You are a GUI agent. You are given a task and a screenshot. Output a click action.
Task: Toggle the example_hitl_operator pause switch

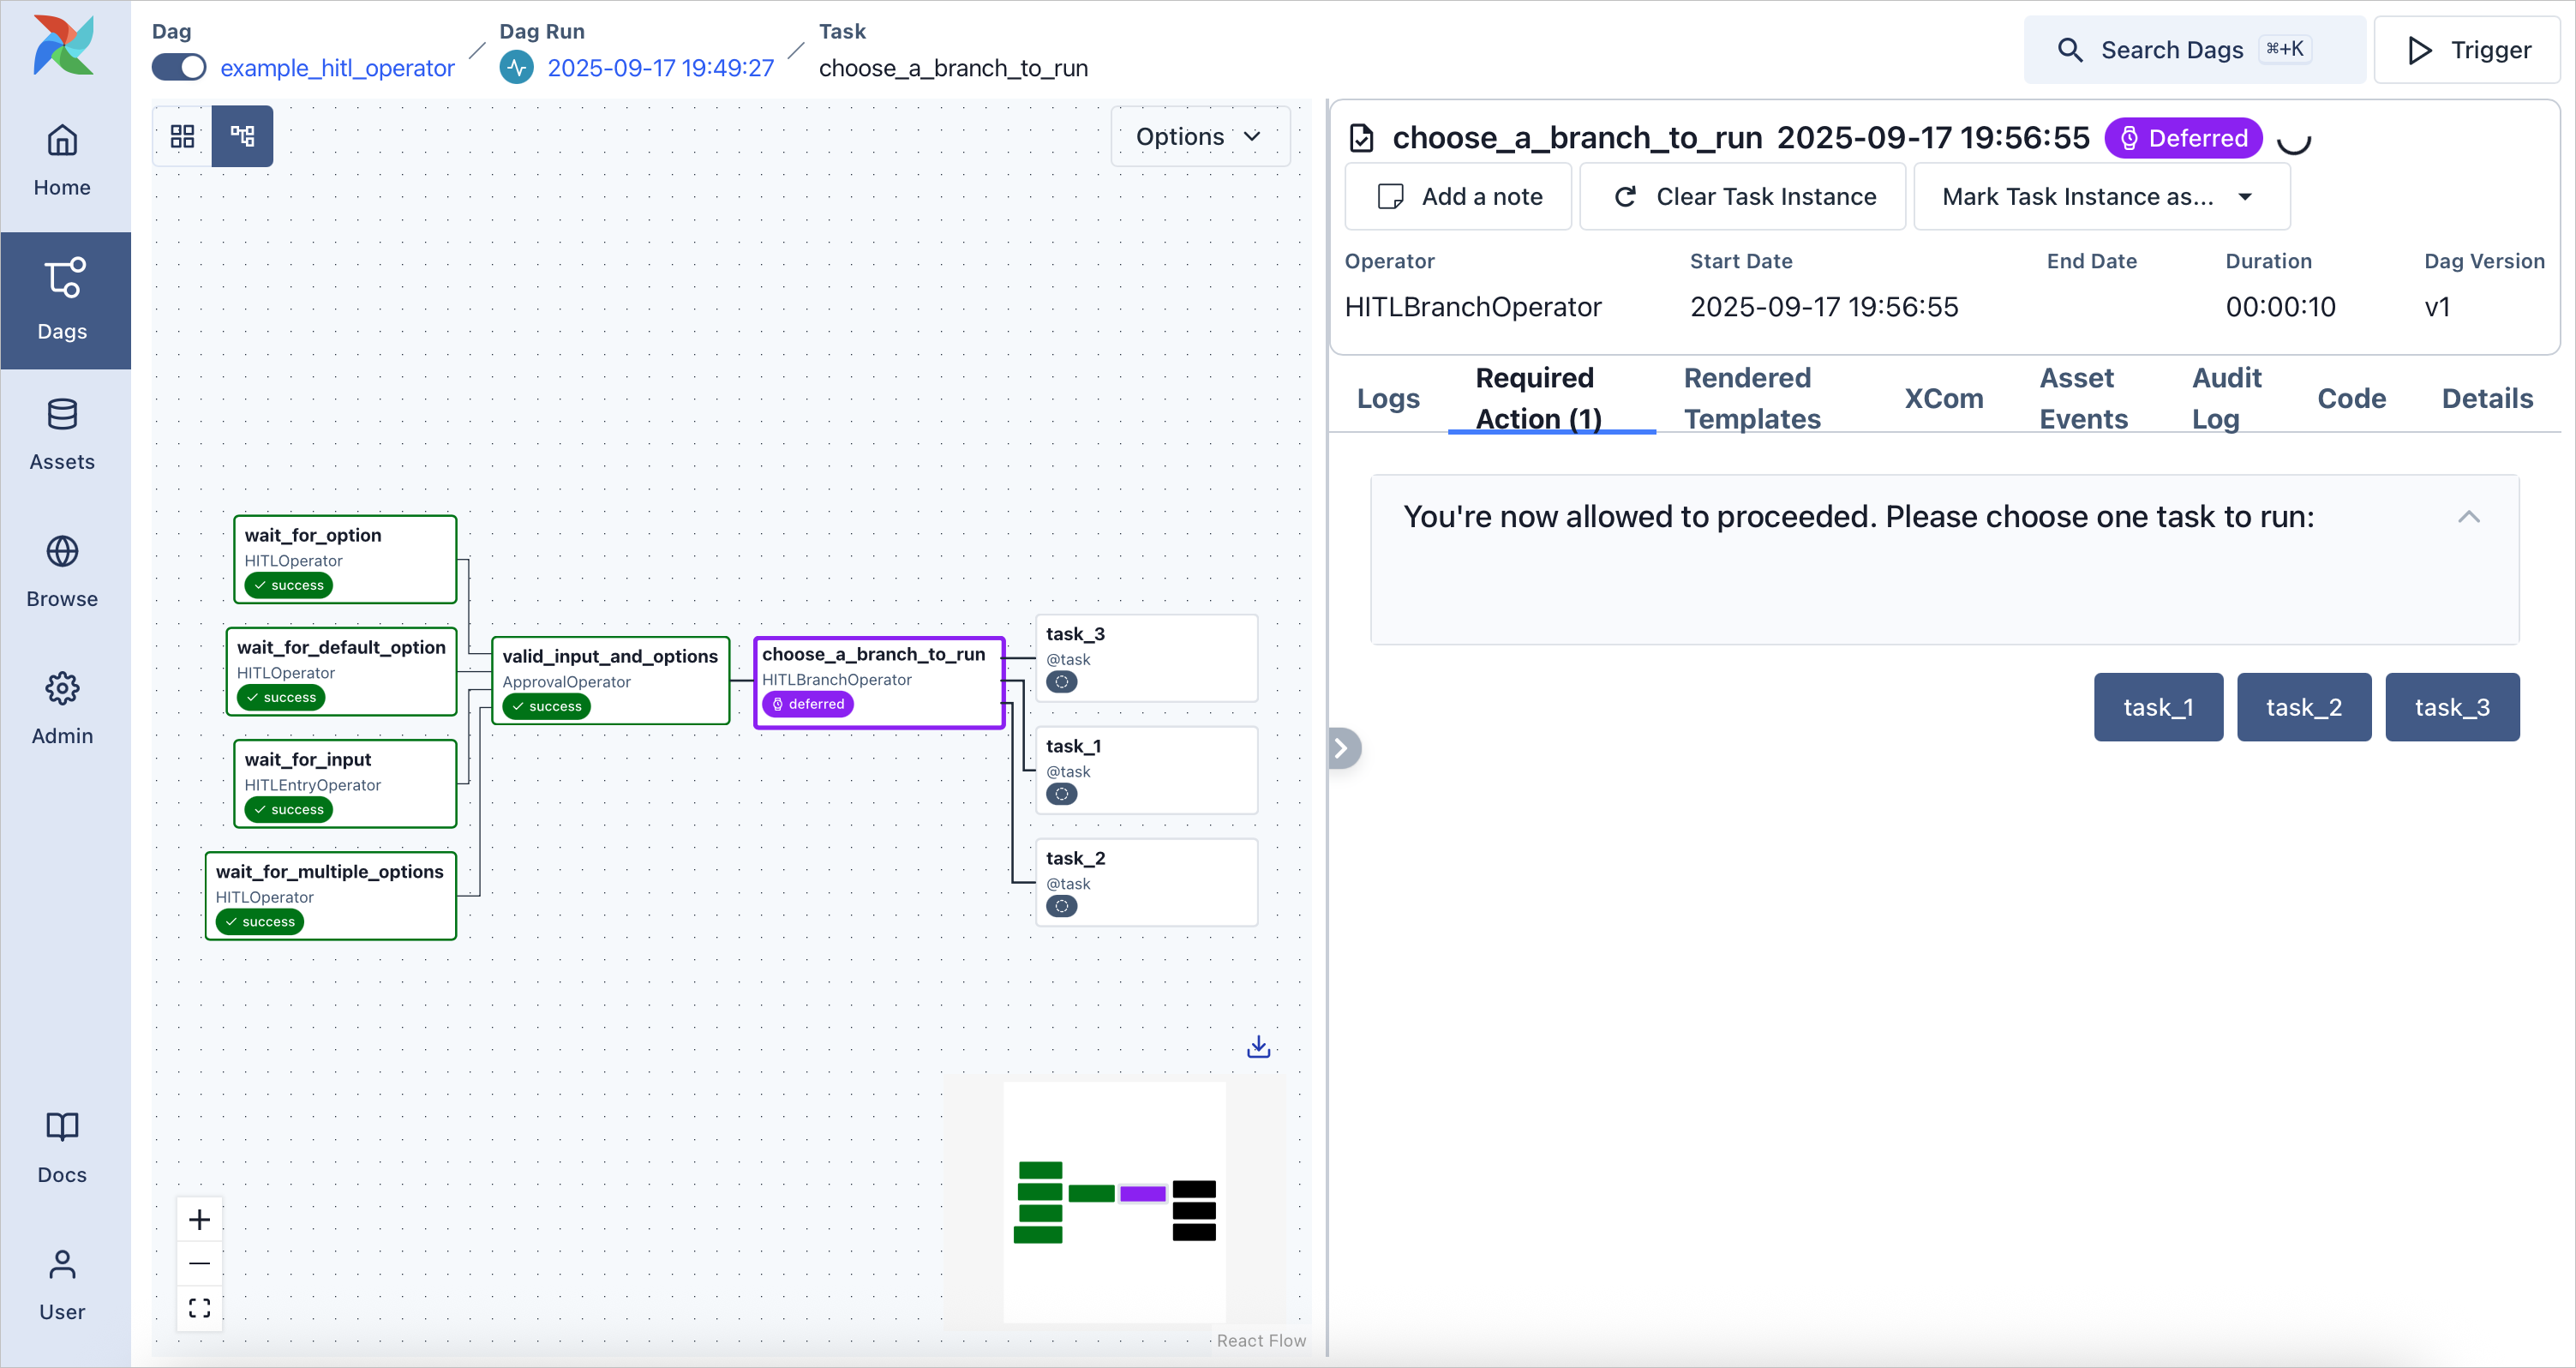coord(178,67)
